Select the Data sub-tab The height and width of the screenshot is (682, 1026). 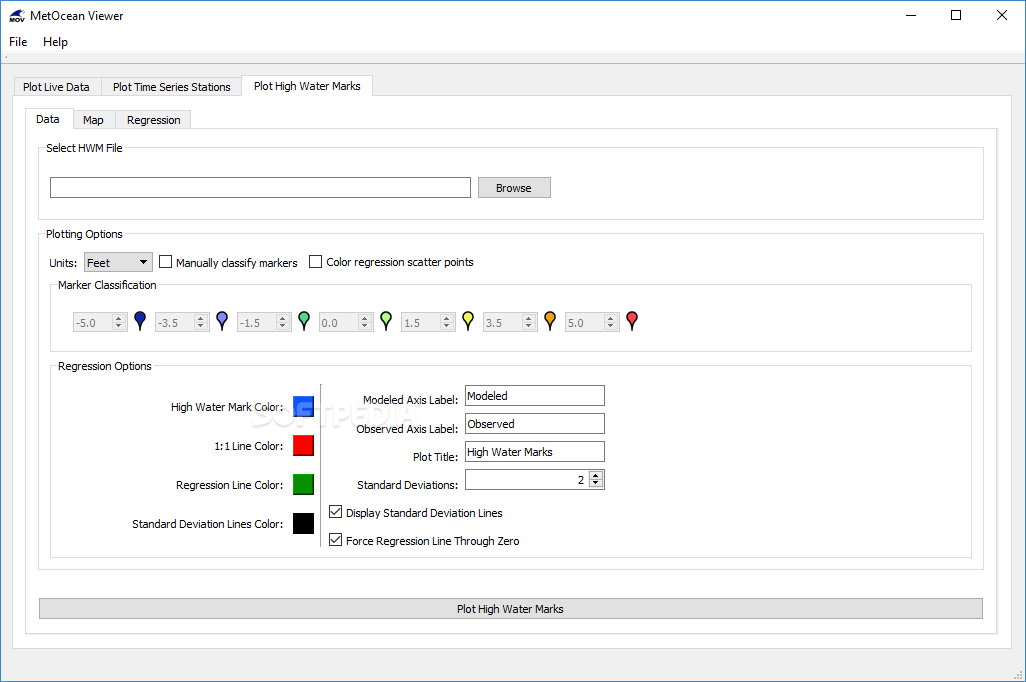click(x=48, y=119)
